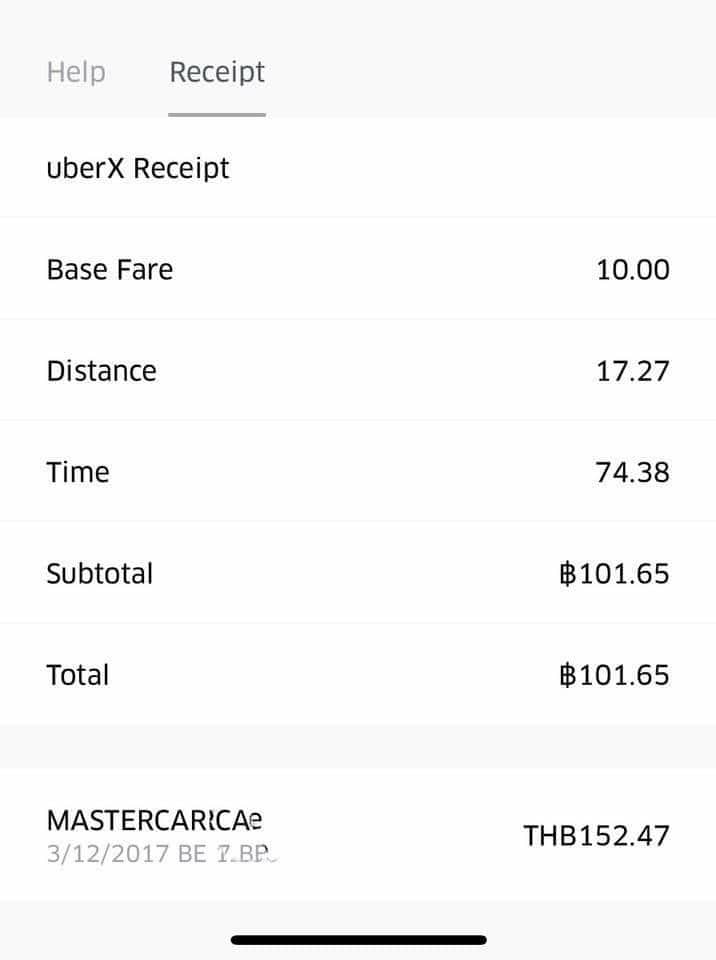Tap the Total amount ฿101.65
The width and height of the screenshot is (716, 960).
(614, 675)
